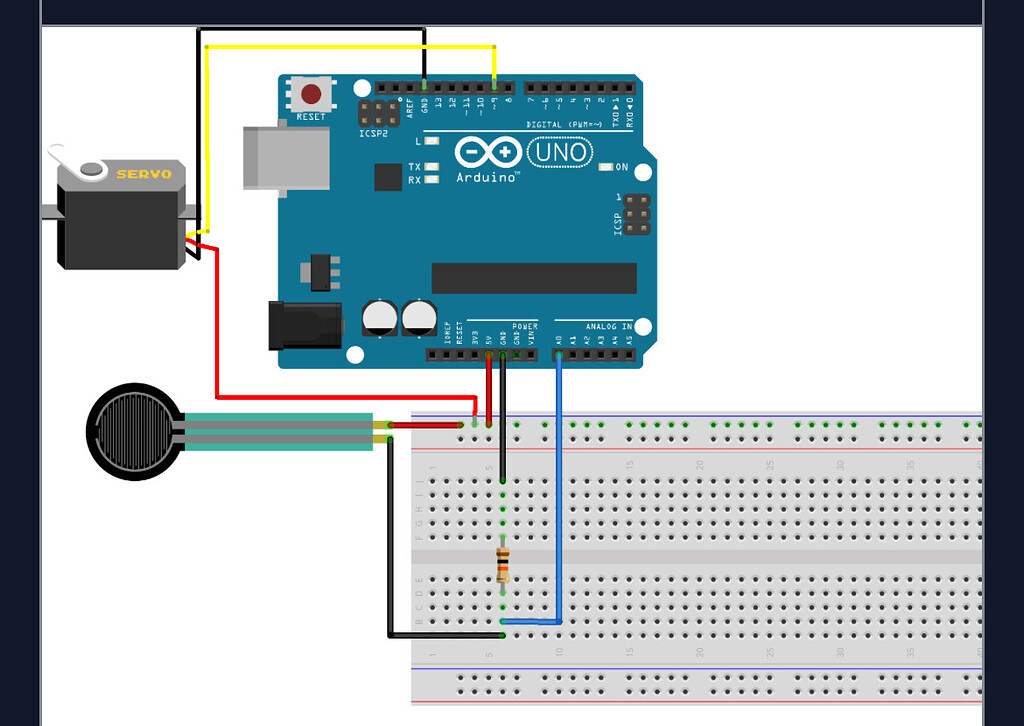Select the TX indicator LED
1024x726 pixels.
(432, 167)
